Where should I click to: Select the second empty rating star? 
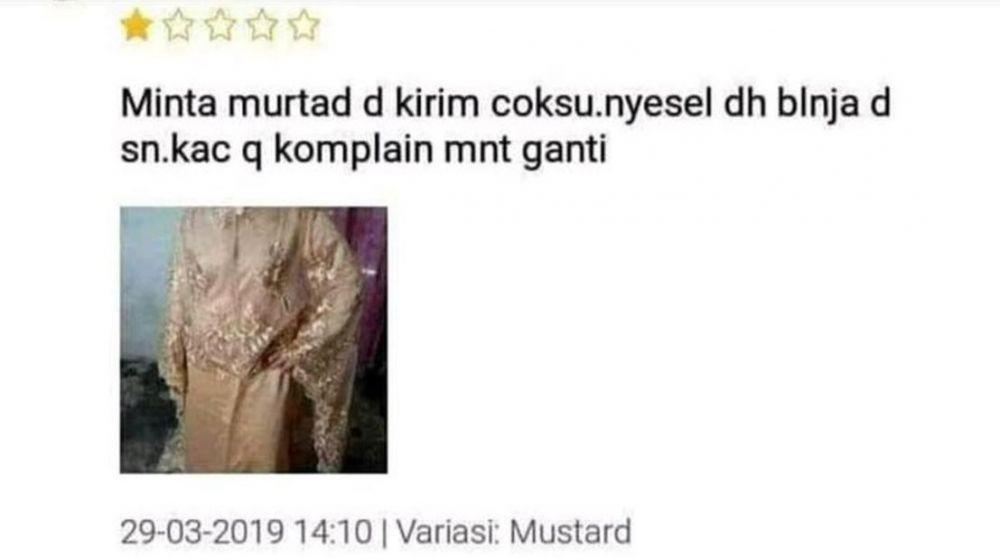[179, 26]
